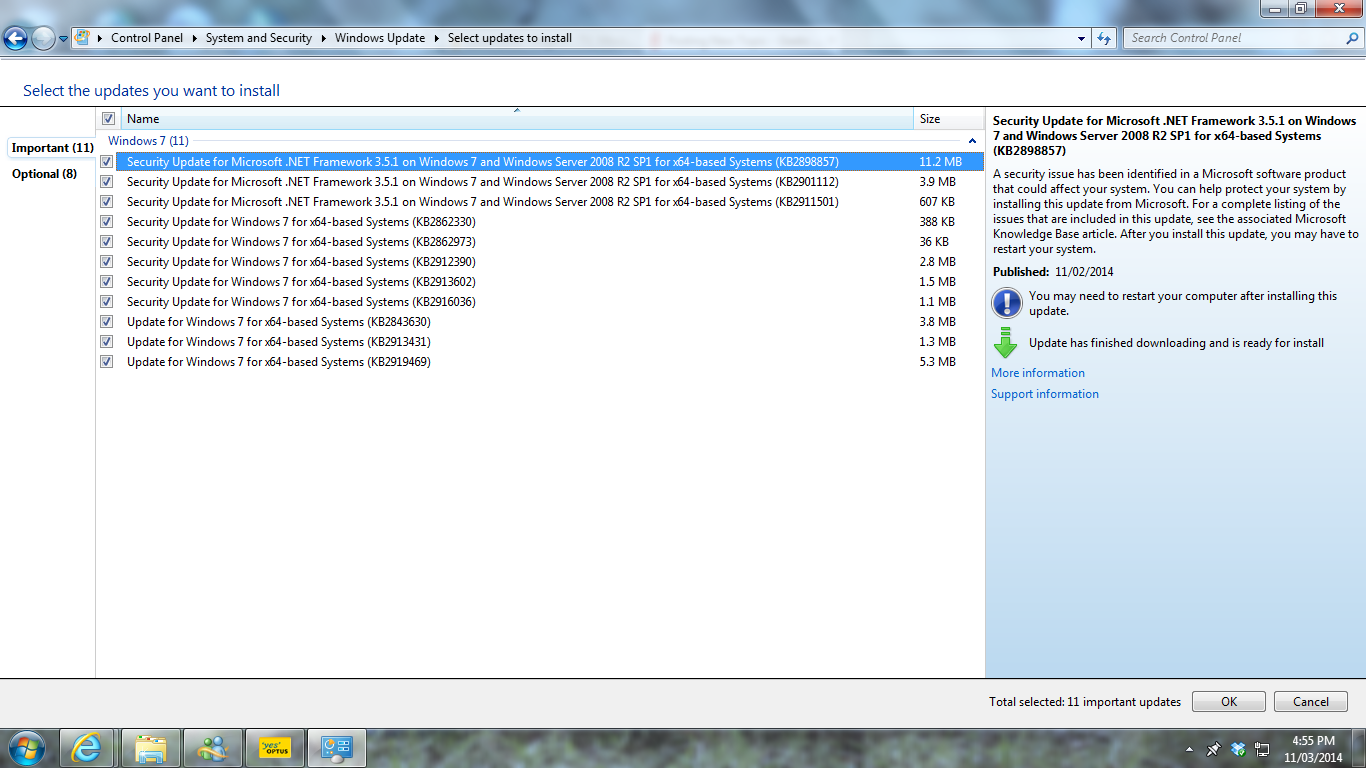Open Windows Live Messenger taskbar icon
The image size is (1366, 768).
[212, 748]
